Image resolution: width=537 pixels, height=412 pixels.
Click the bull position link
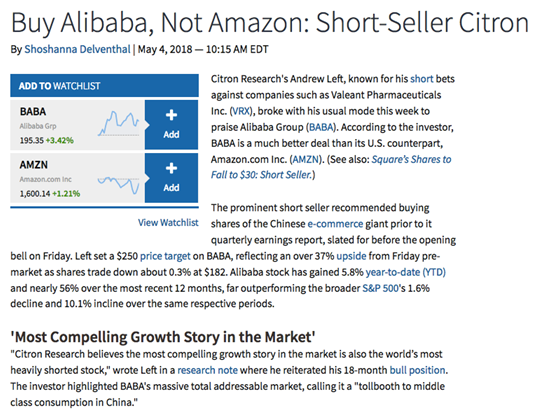(417, 370)
